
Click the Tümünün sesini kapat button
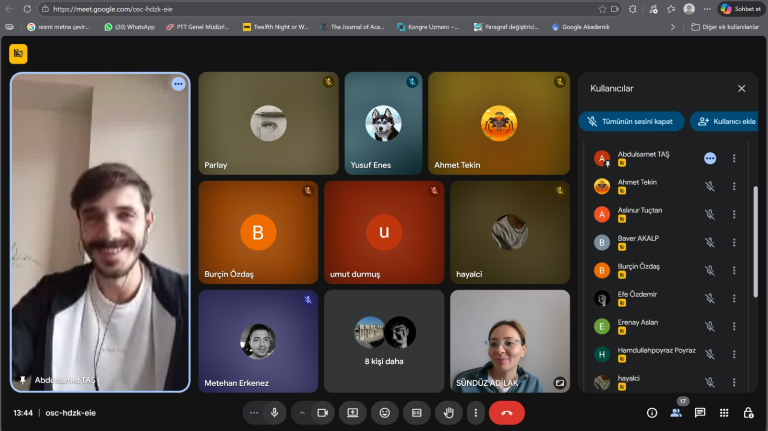(x=631, y=122)
